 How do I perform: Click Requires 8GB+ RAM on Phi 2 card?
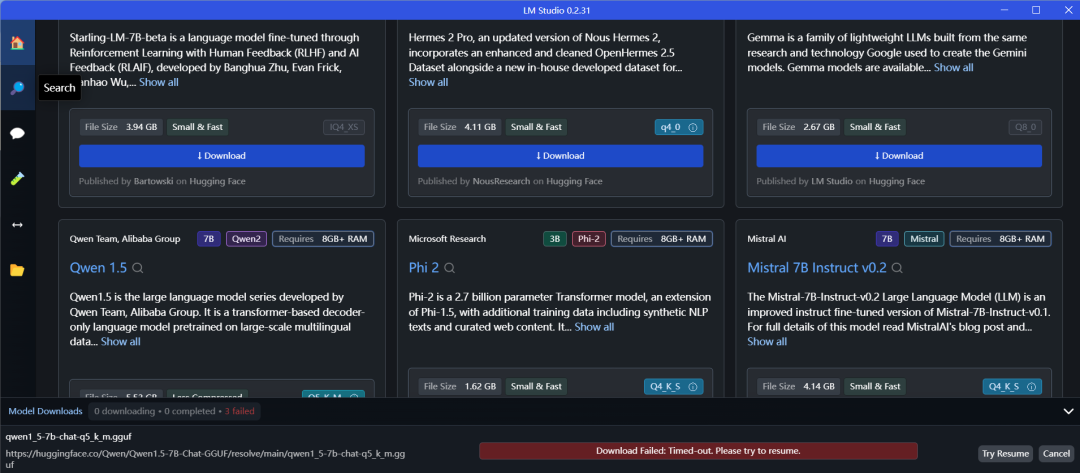662,239
